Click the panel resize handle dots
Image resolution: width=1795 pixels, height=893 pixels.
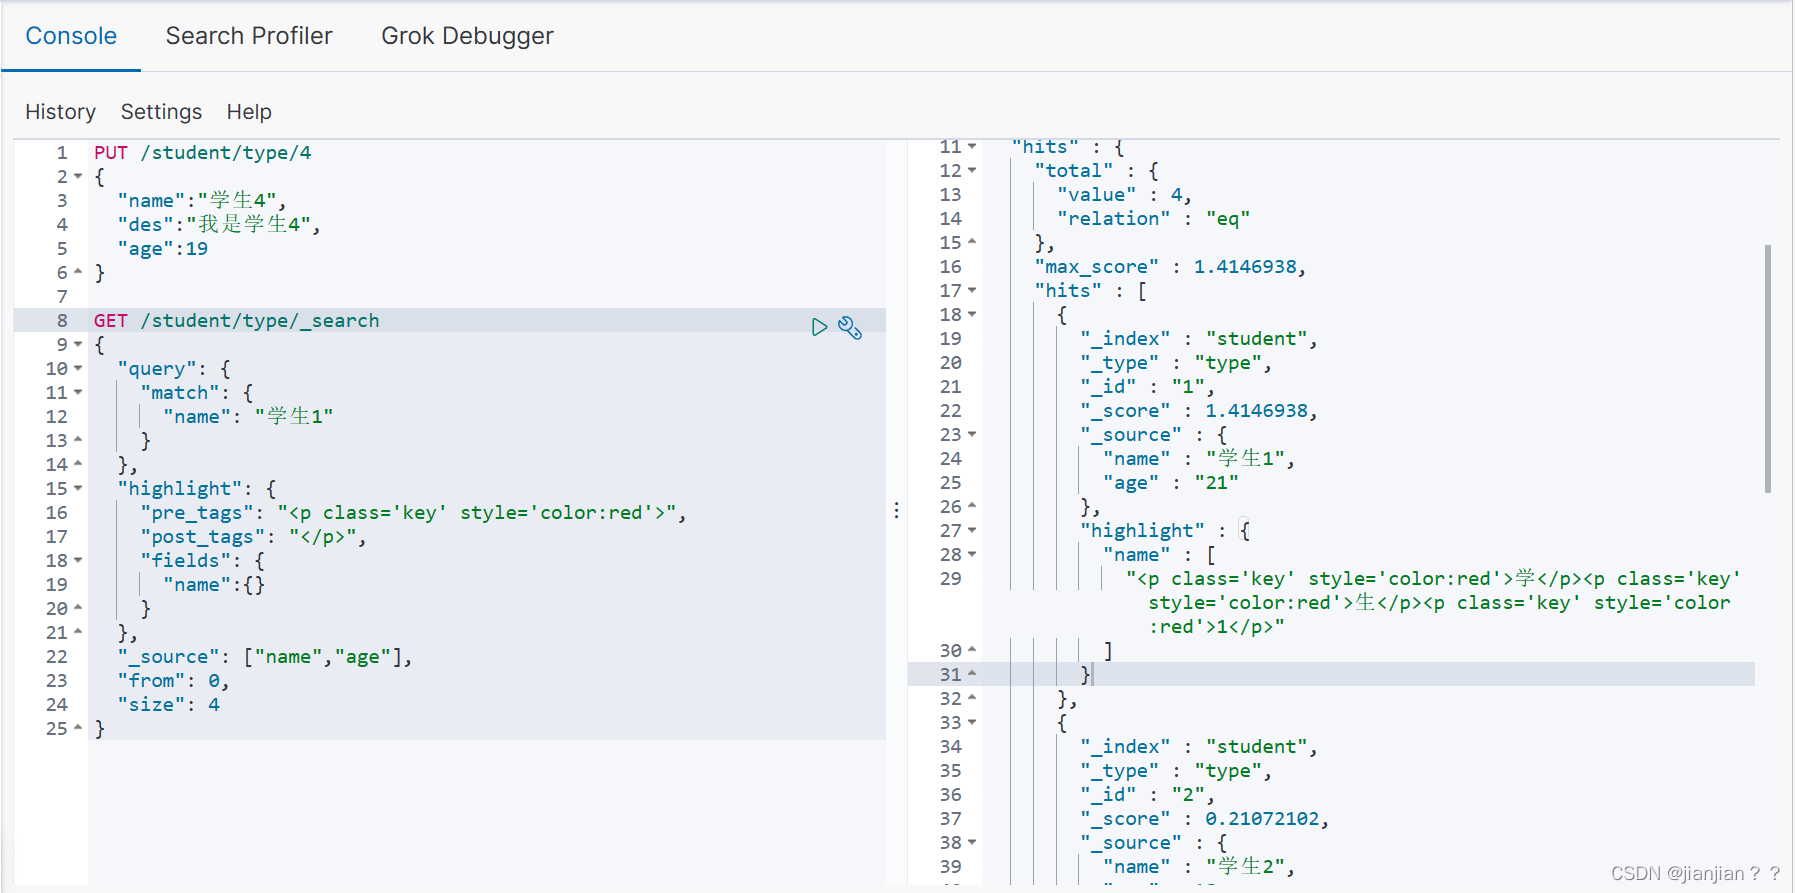[x=897, y=511]
